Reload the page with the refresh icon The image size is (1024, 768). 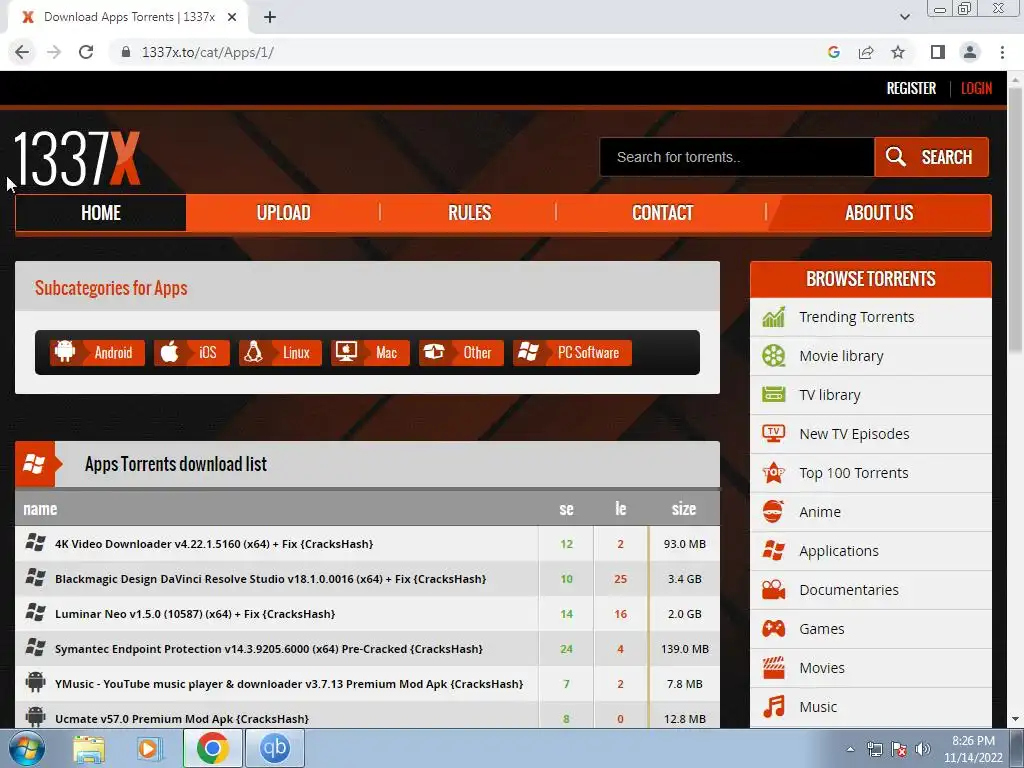click(x=86, y=52)
